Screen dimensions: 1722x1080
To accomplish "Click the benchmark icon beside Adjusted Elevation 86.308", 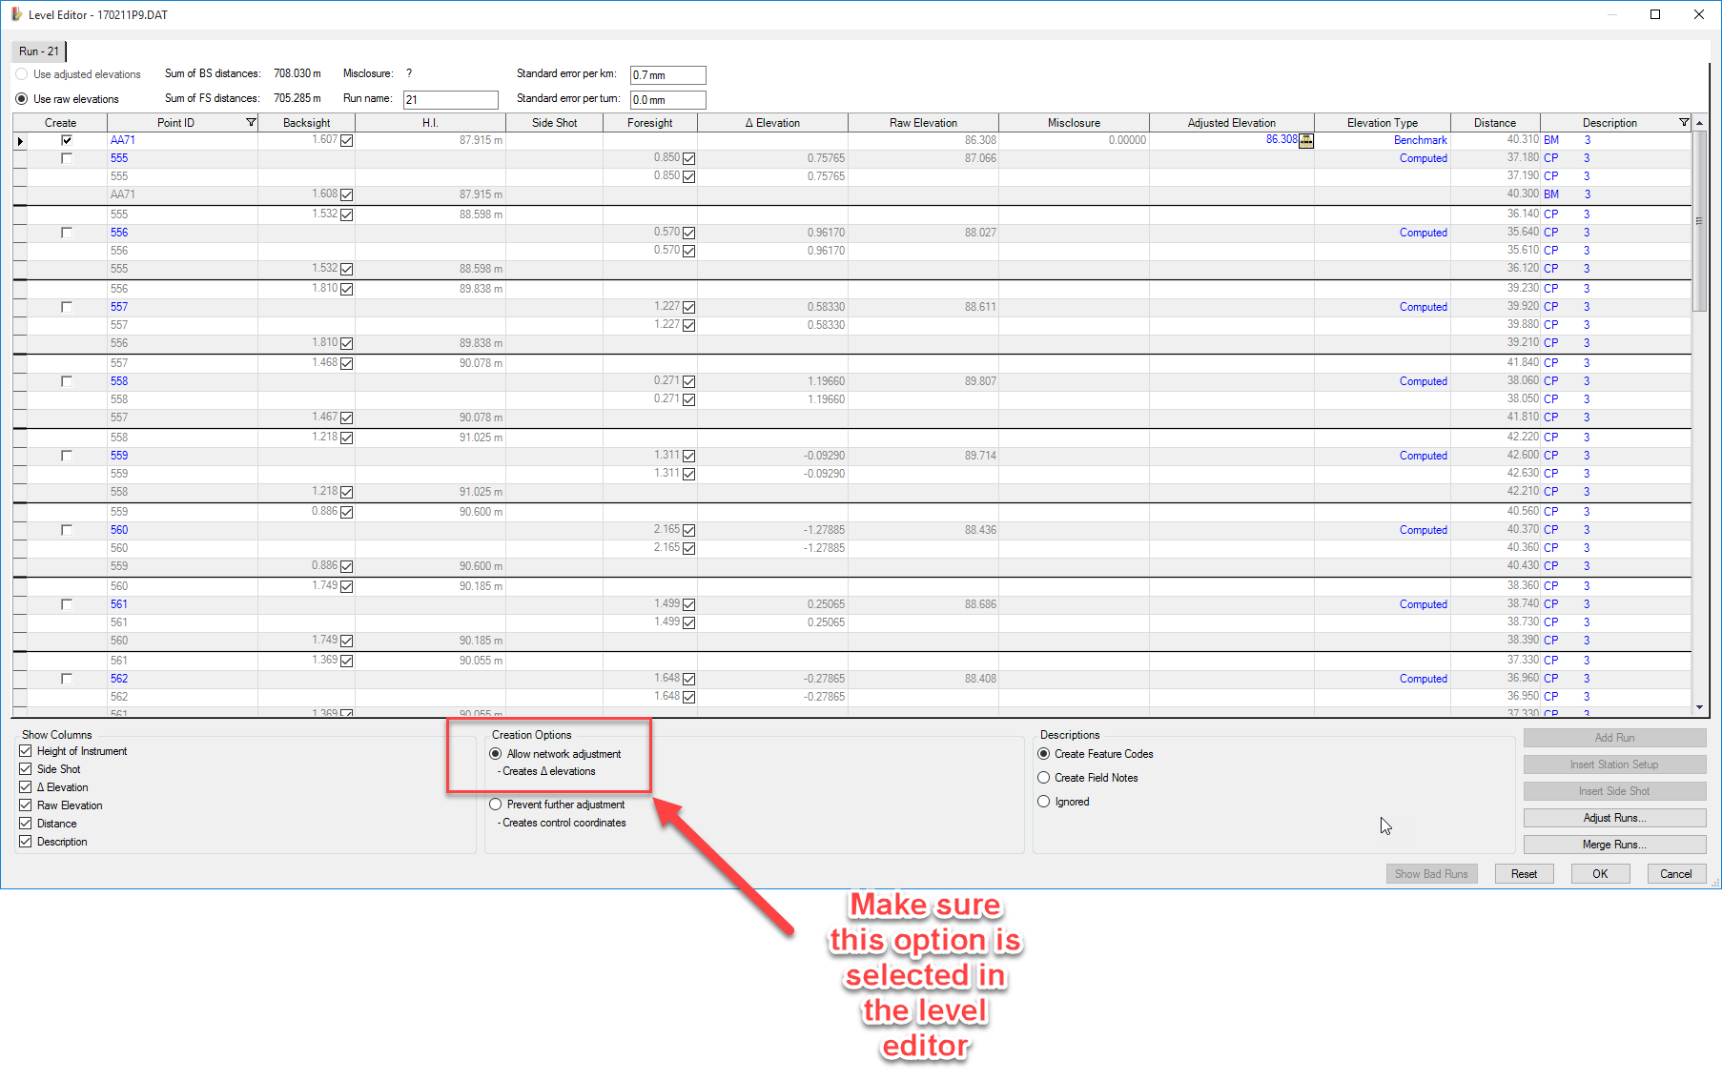I will click(1306, 141).
